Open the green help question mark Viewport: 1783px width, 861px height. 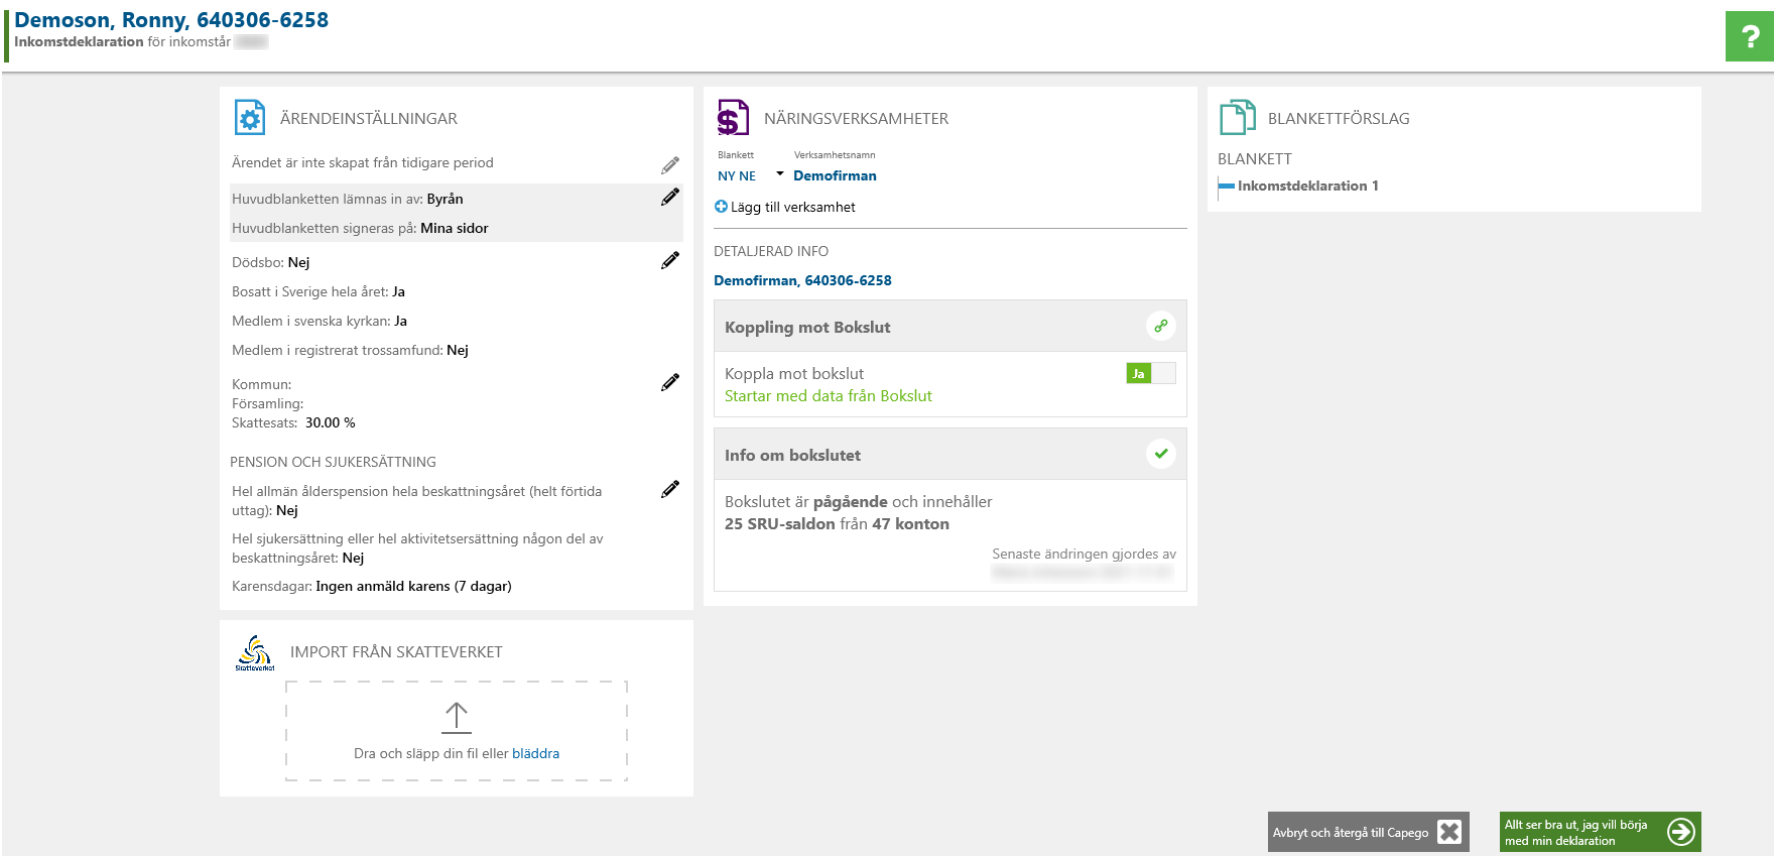[1749, 37]
